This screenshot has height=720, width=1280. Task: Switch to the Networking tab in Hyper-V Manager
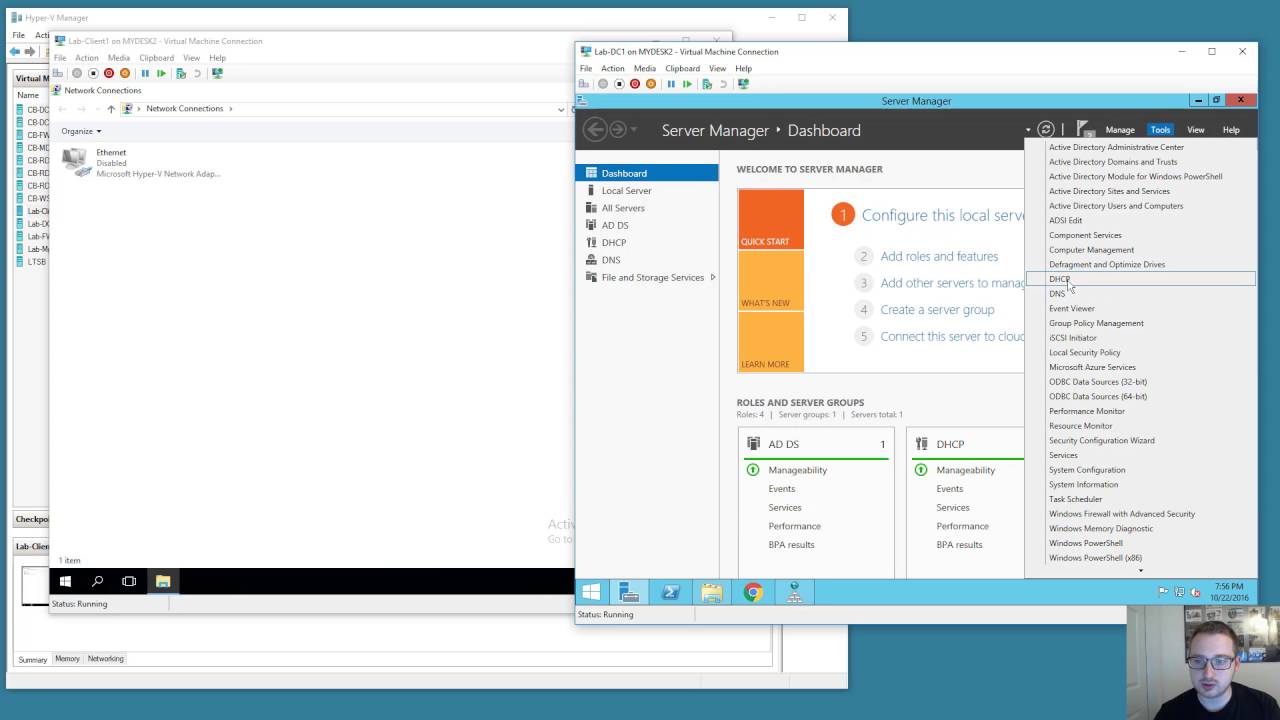pyautogui.click(x=105, y=659)
